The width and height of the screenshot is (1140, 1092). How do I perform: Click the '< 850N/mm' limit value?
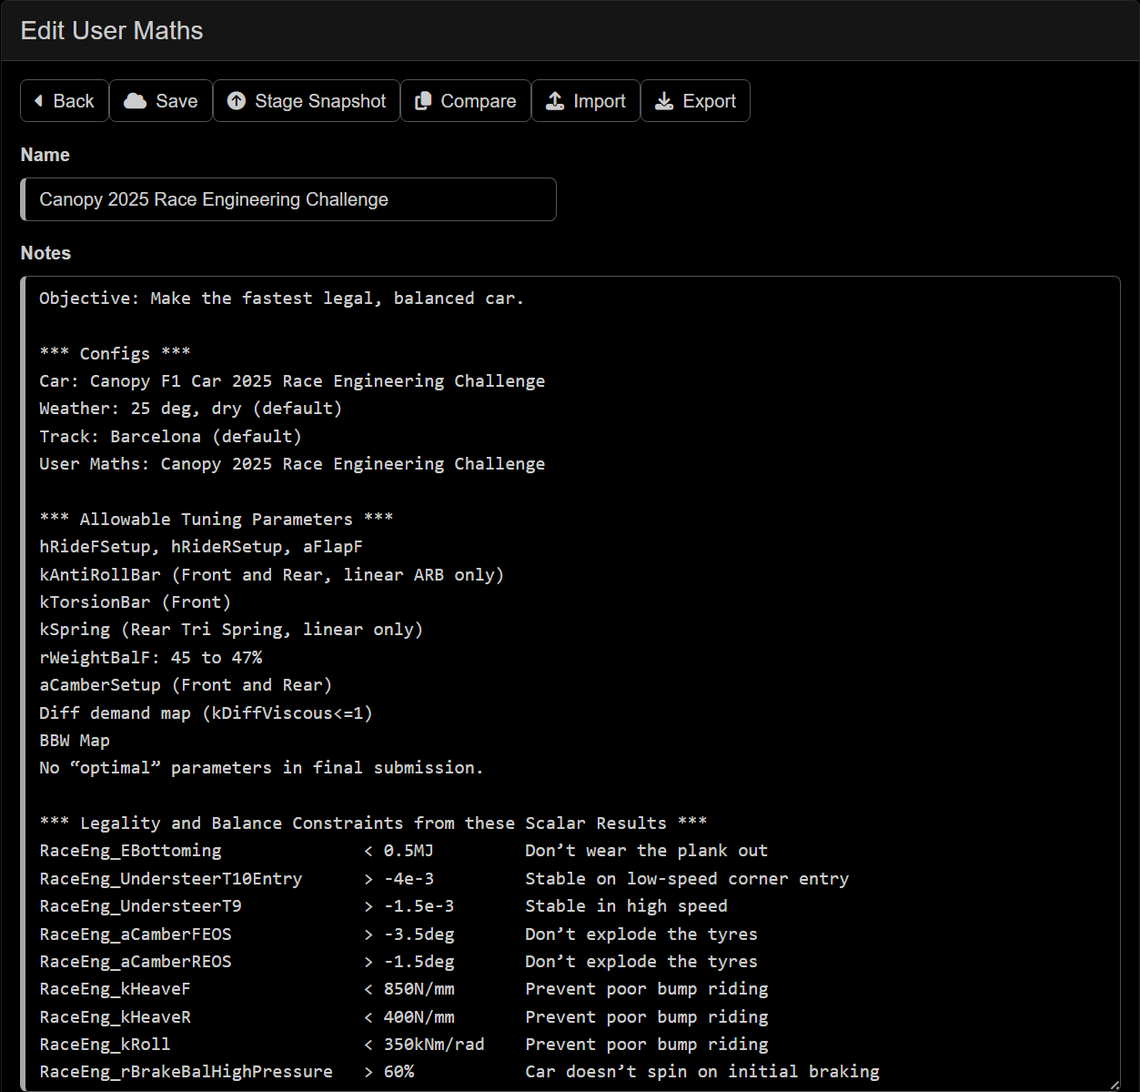(409, 989)
